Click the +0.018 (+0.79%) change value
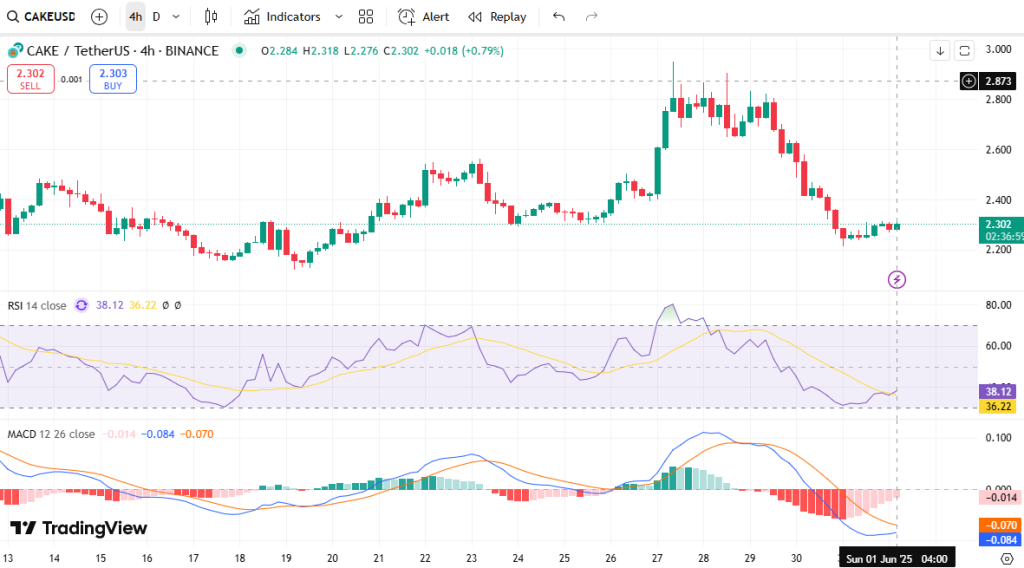Screen dimensions: 1024x568 (x=464, y=50)
